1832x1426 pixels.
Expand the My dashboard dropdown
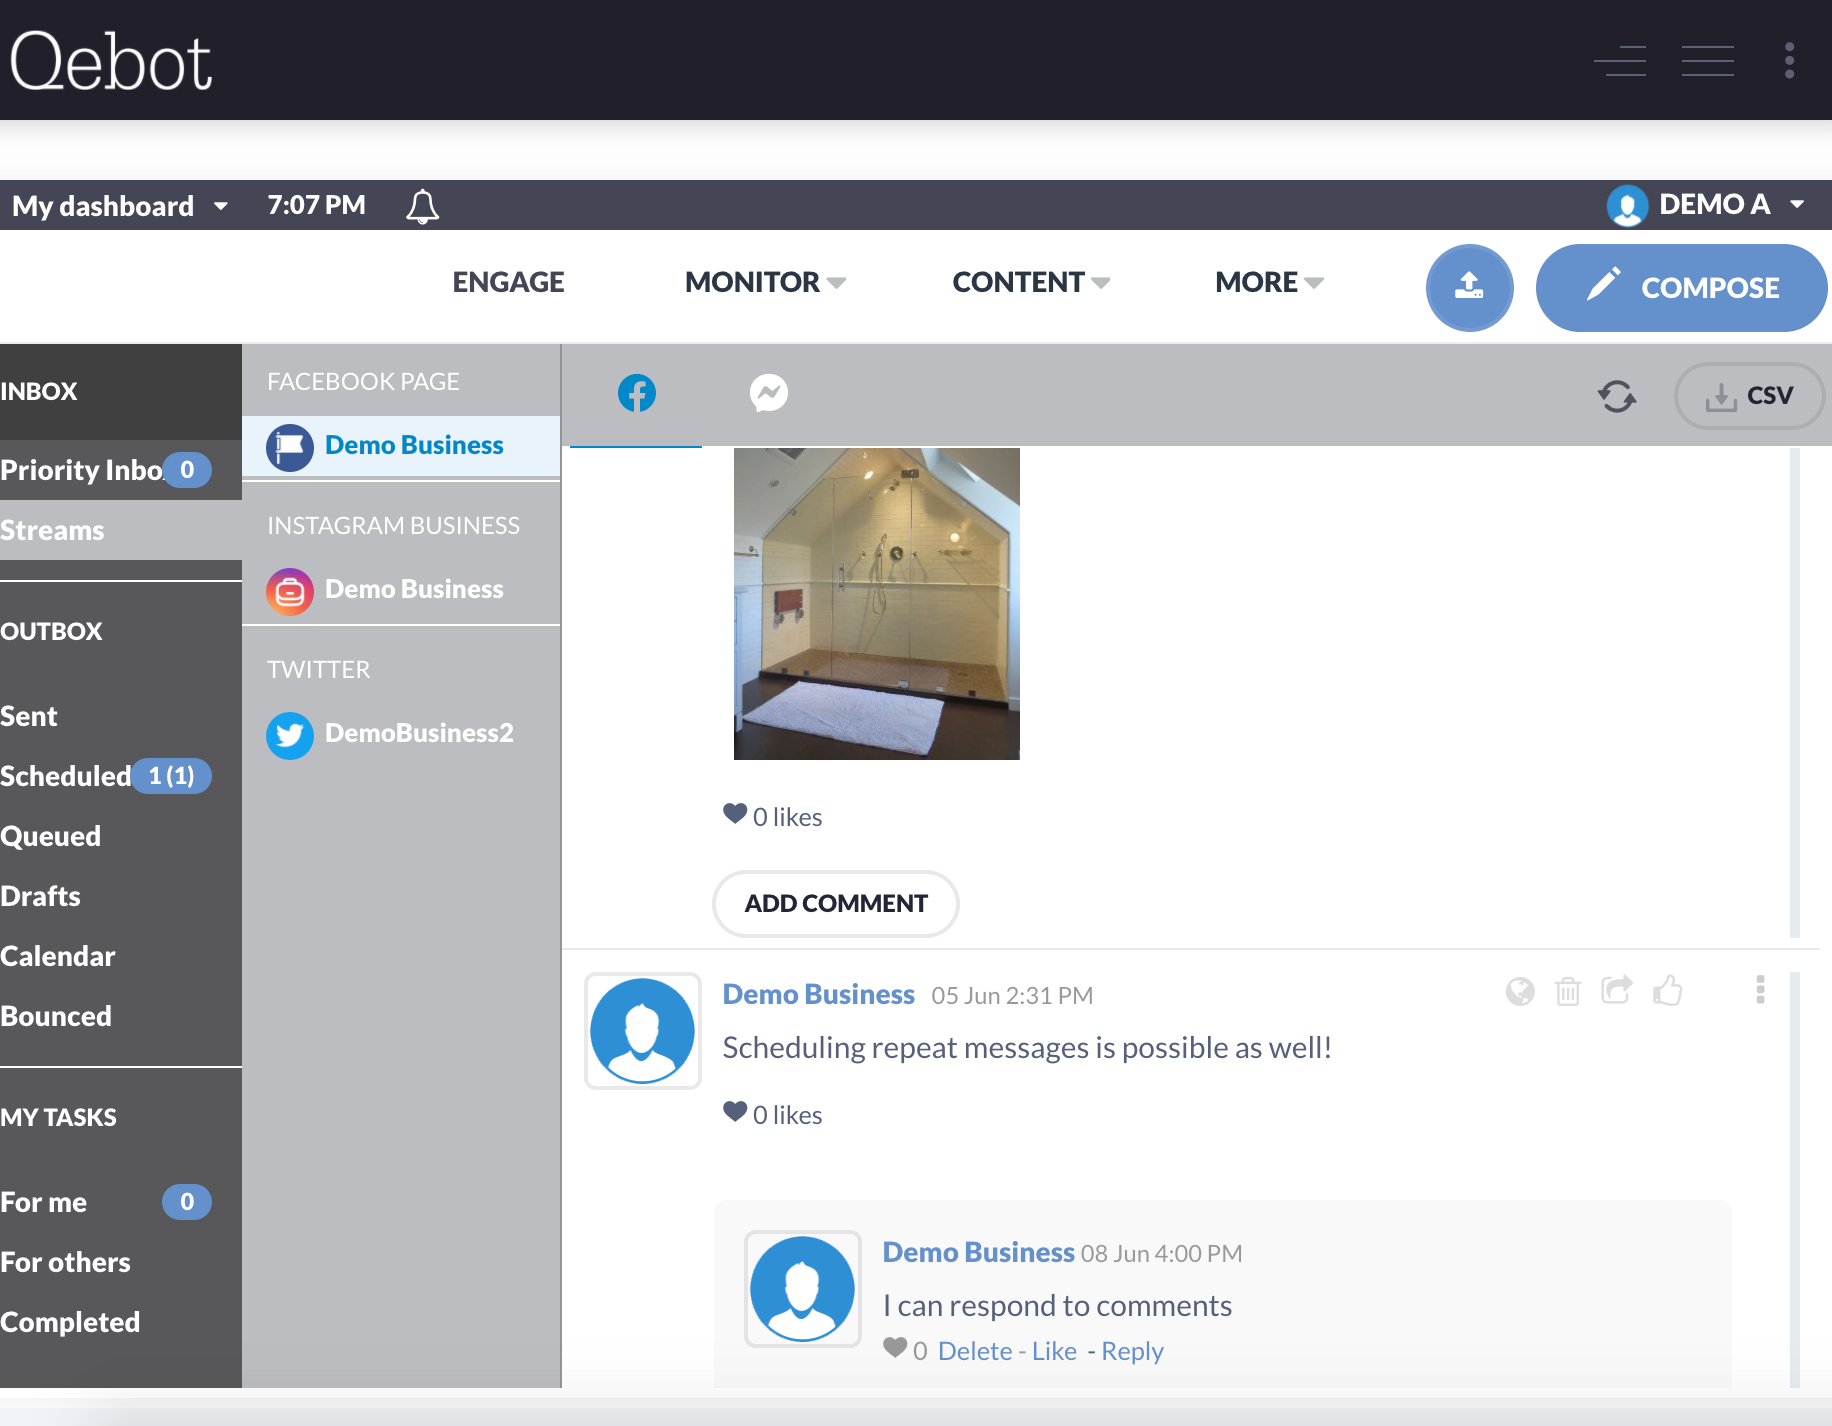[120, 206]
